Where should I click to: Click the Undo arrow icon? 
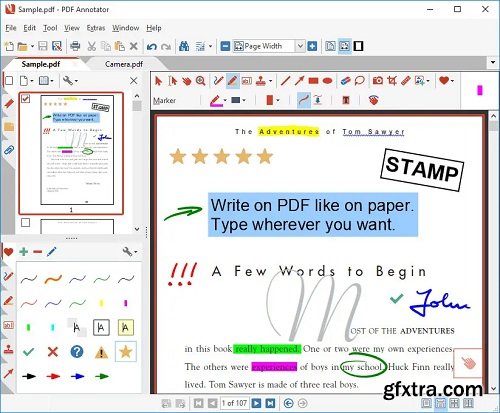(x=152, y=46)
